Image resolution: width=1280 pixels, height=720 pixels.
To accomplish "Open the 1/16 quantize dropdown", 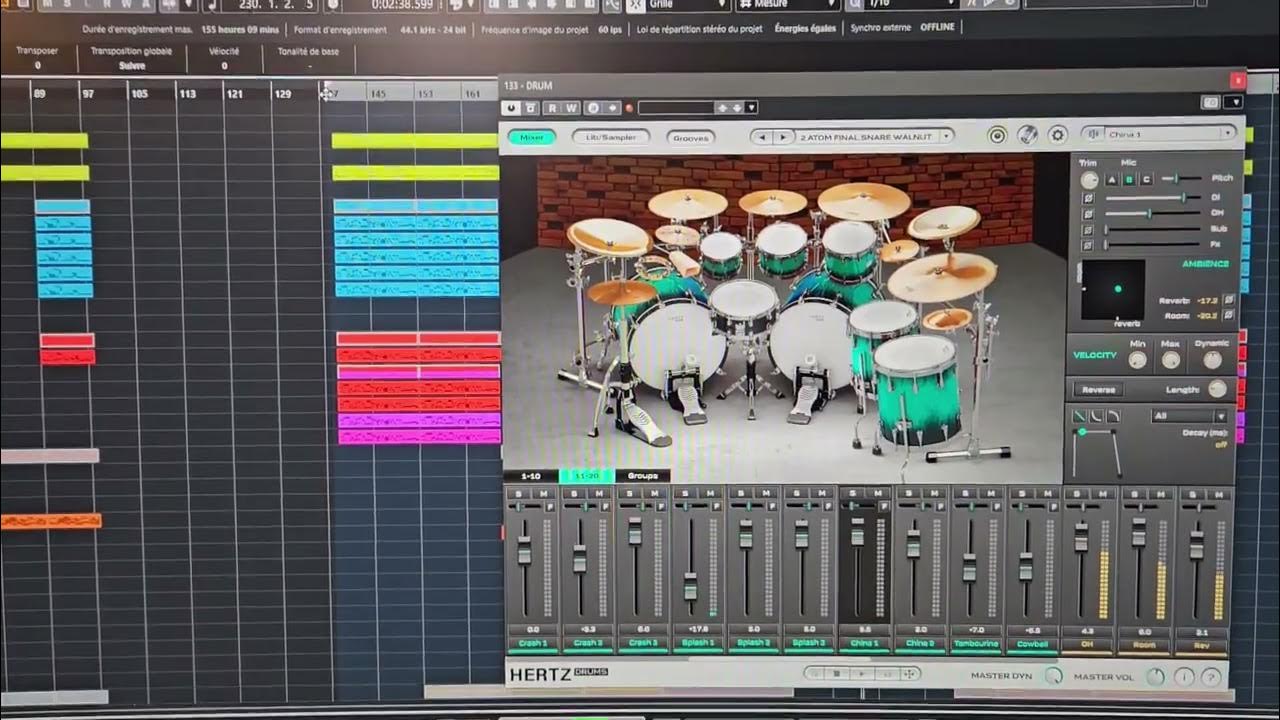I will coord(917,5).
